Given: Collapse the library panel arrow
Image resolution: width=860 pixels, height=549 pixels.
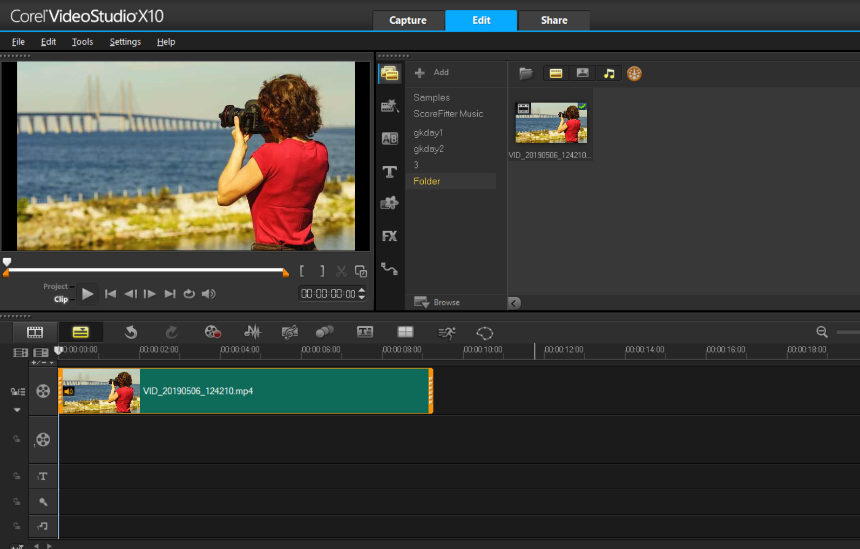Looking at the screenshot, I should click(514, 303).
